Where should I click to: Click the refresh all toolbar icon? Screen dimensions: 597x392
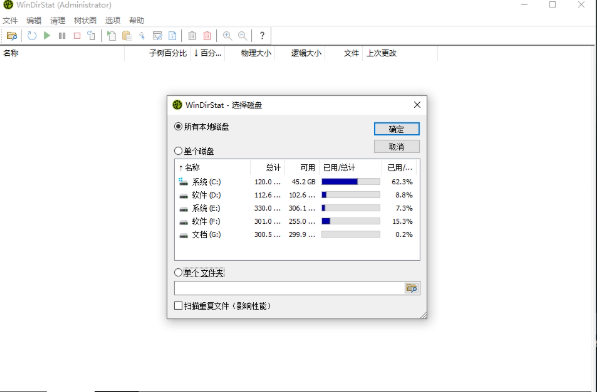click(32, 36)
